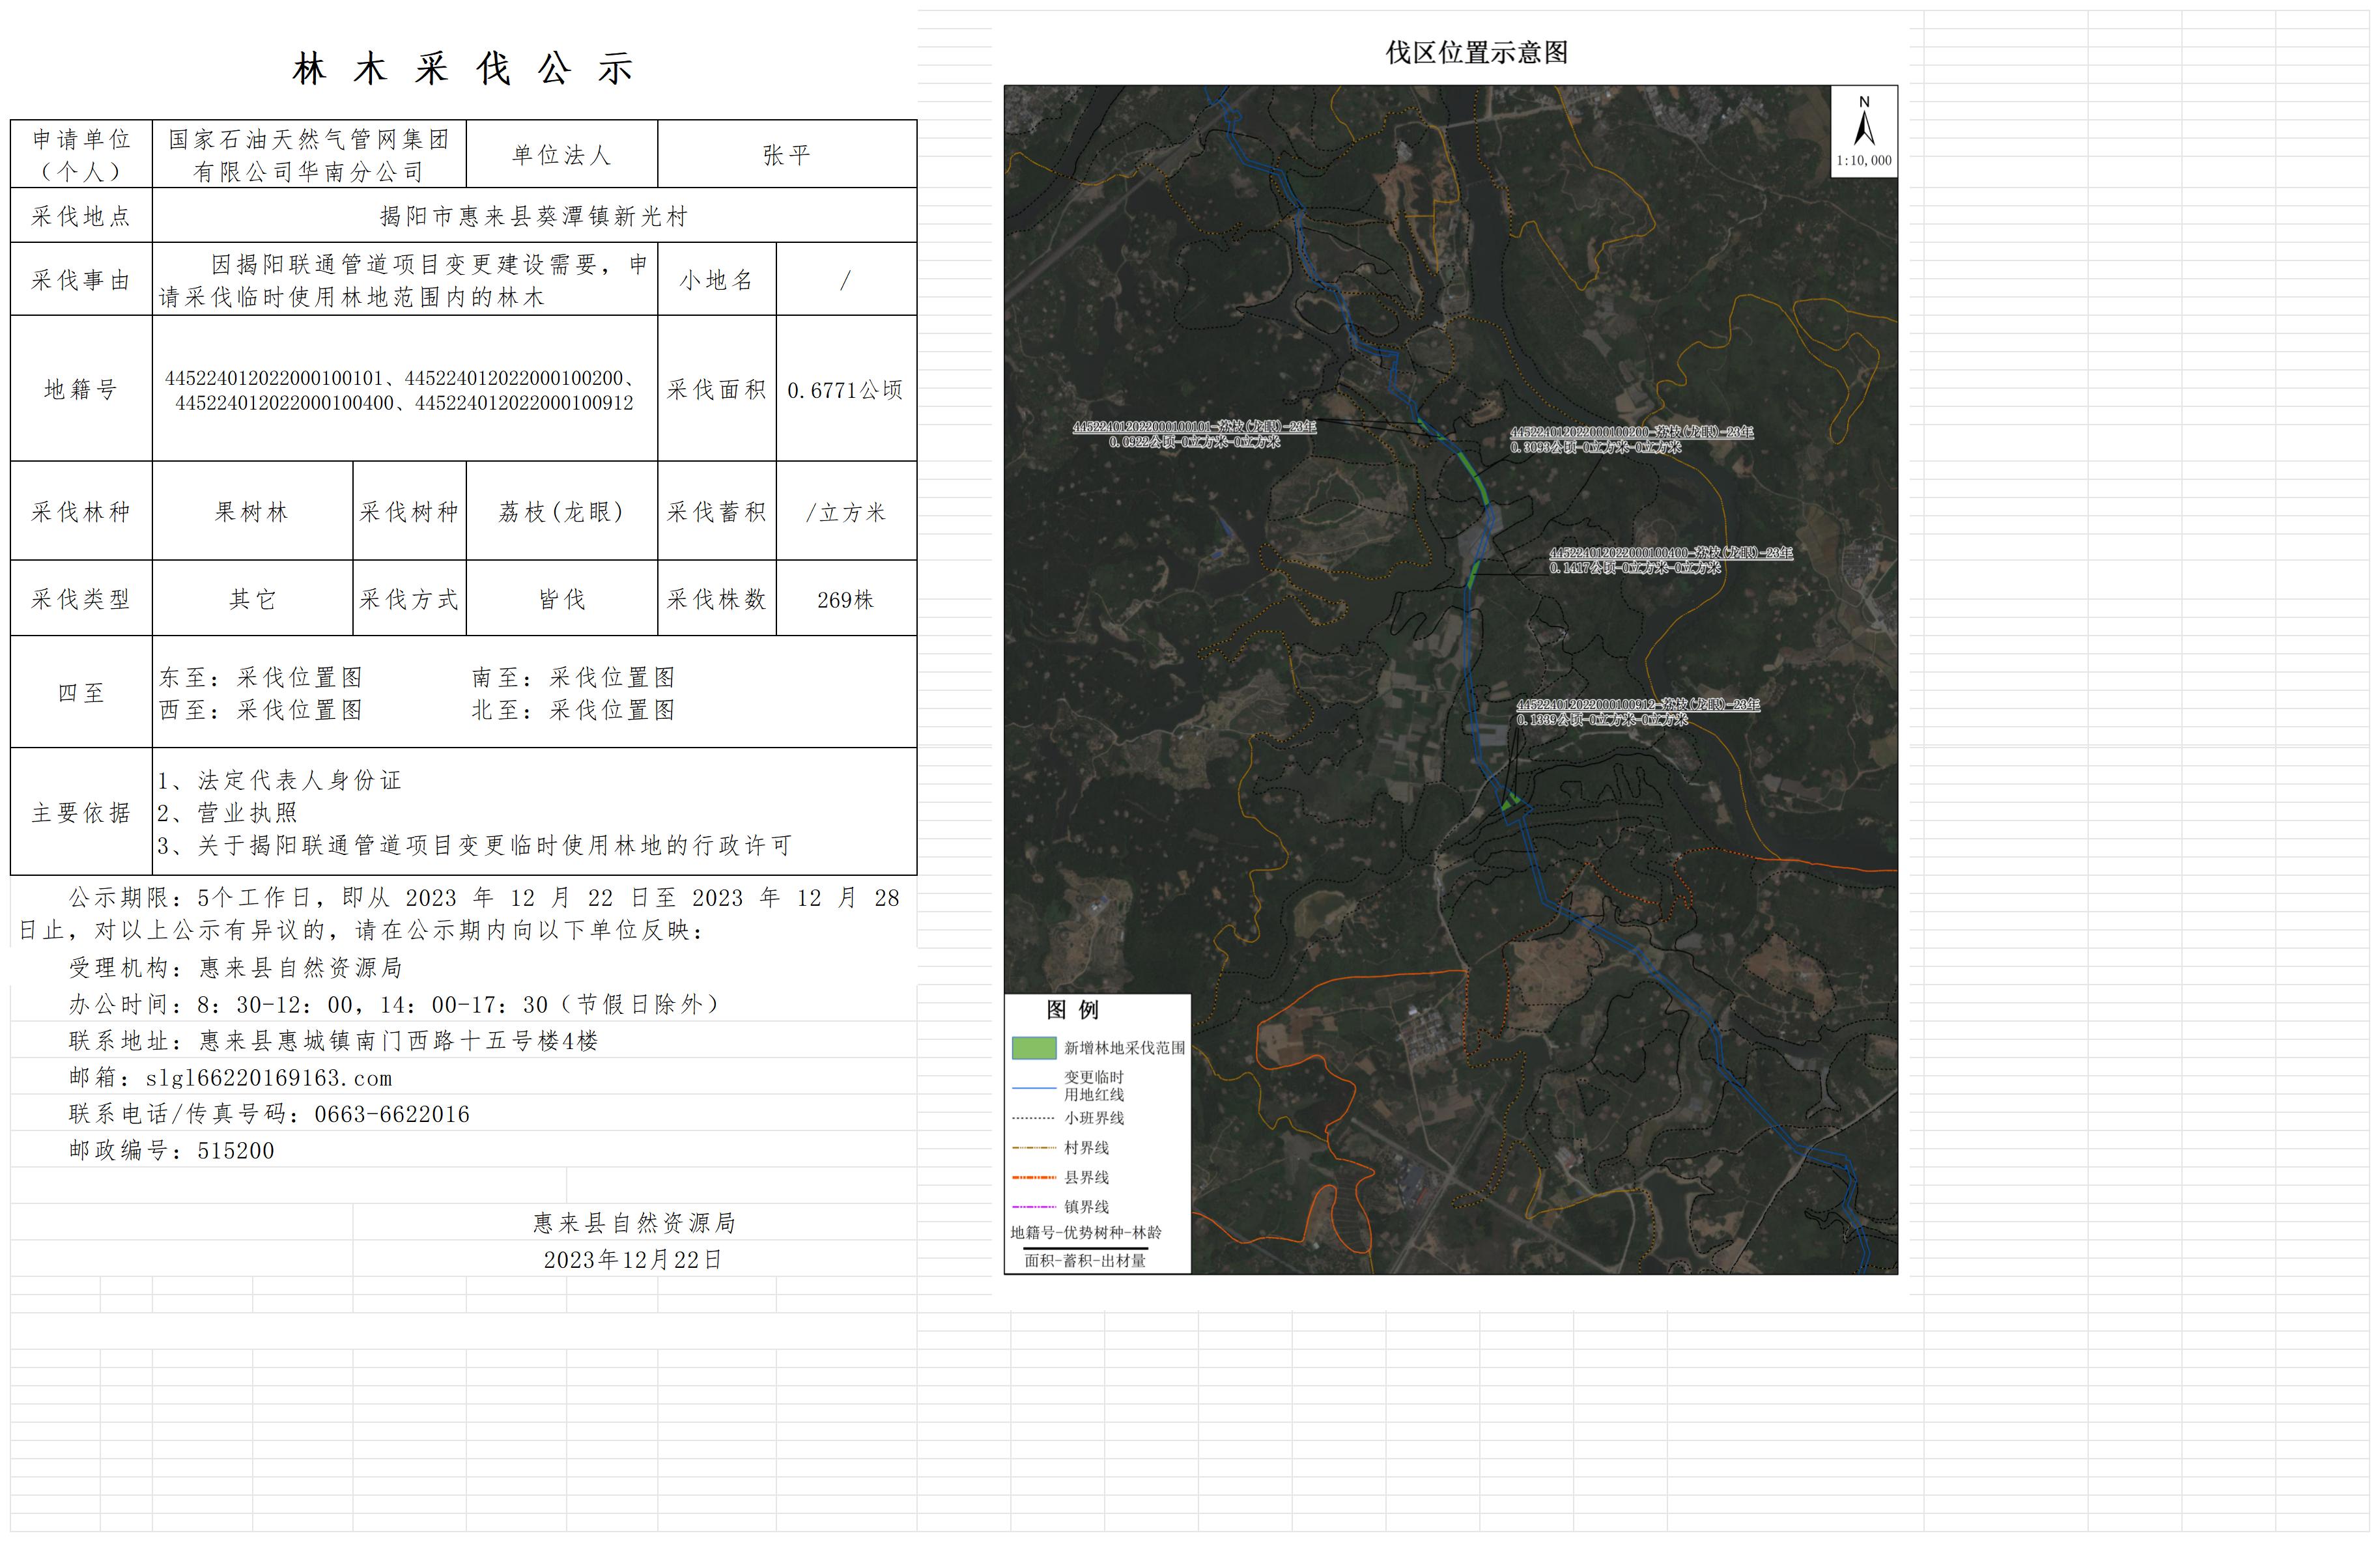Viewport: 2380px width, 1542px height.
Task: Click the 张平 legal representative cell
Action: 786,155
